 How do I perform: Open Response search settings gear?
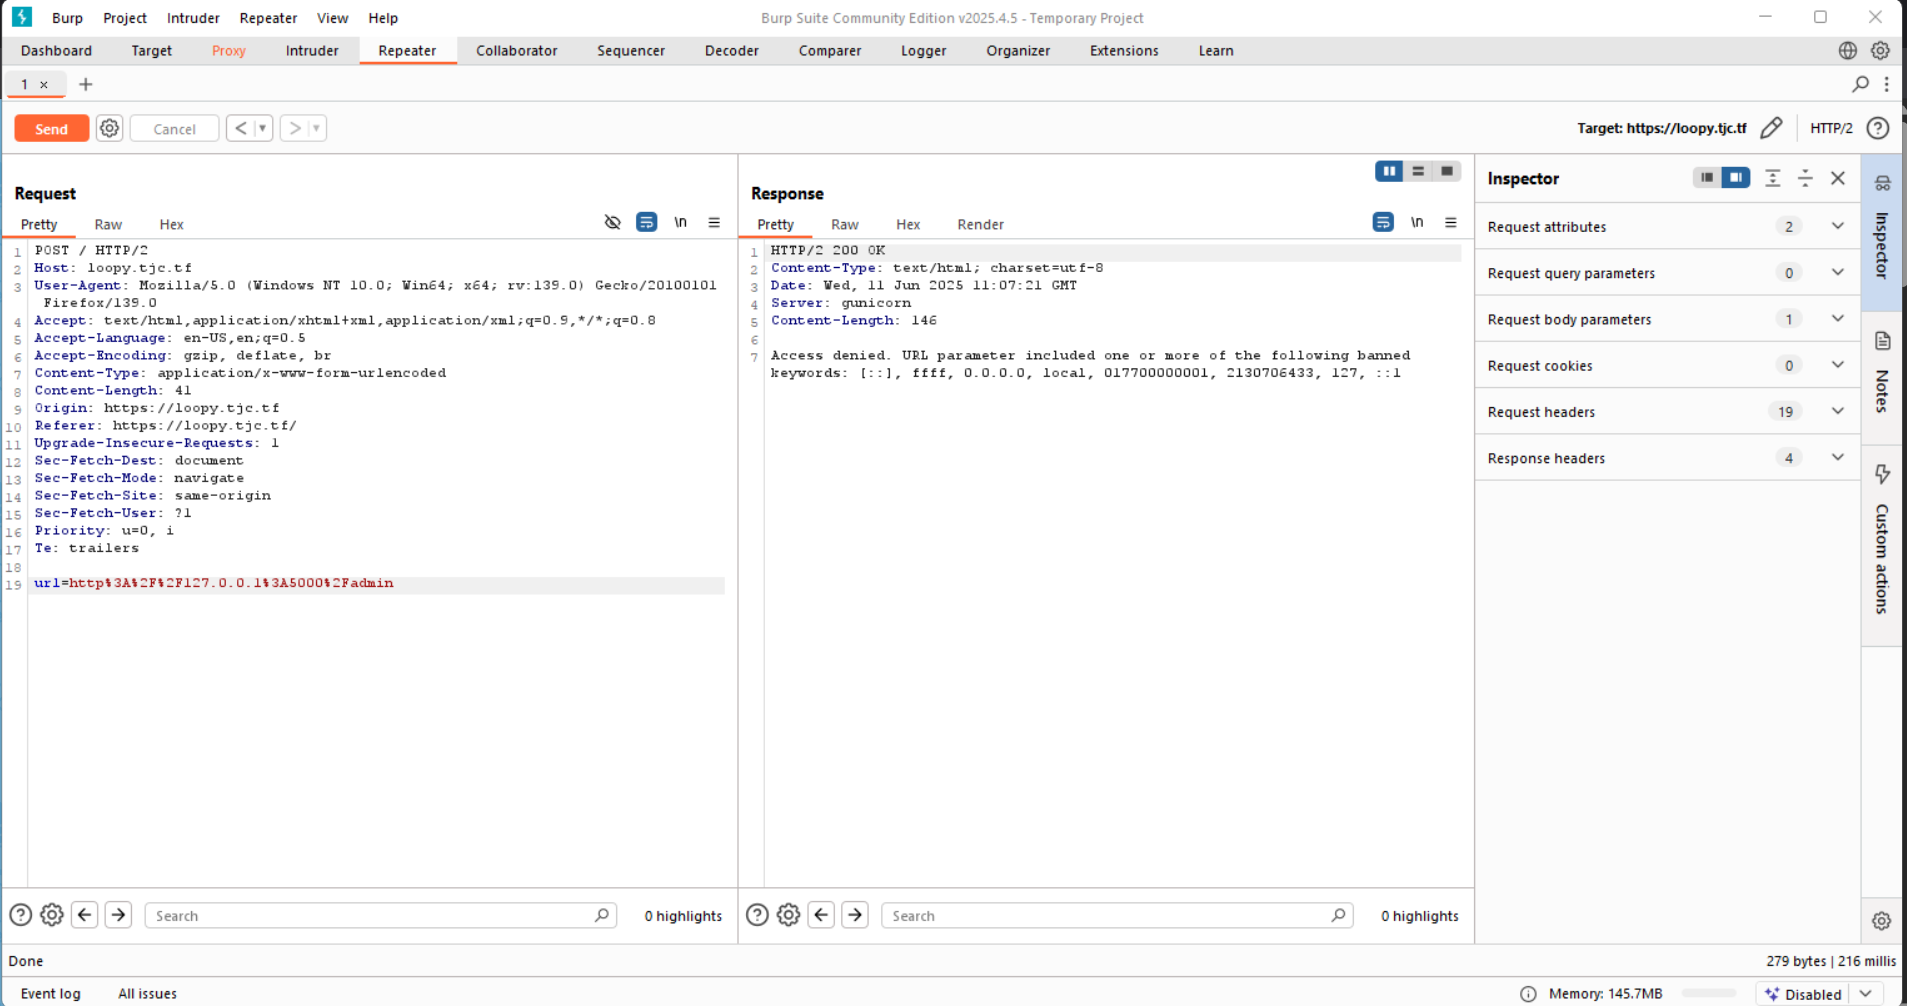tap(789, 915)
